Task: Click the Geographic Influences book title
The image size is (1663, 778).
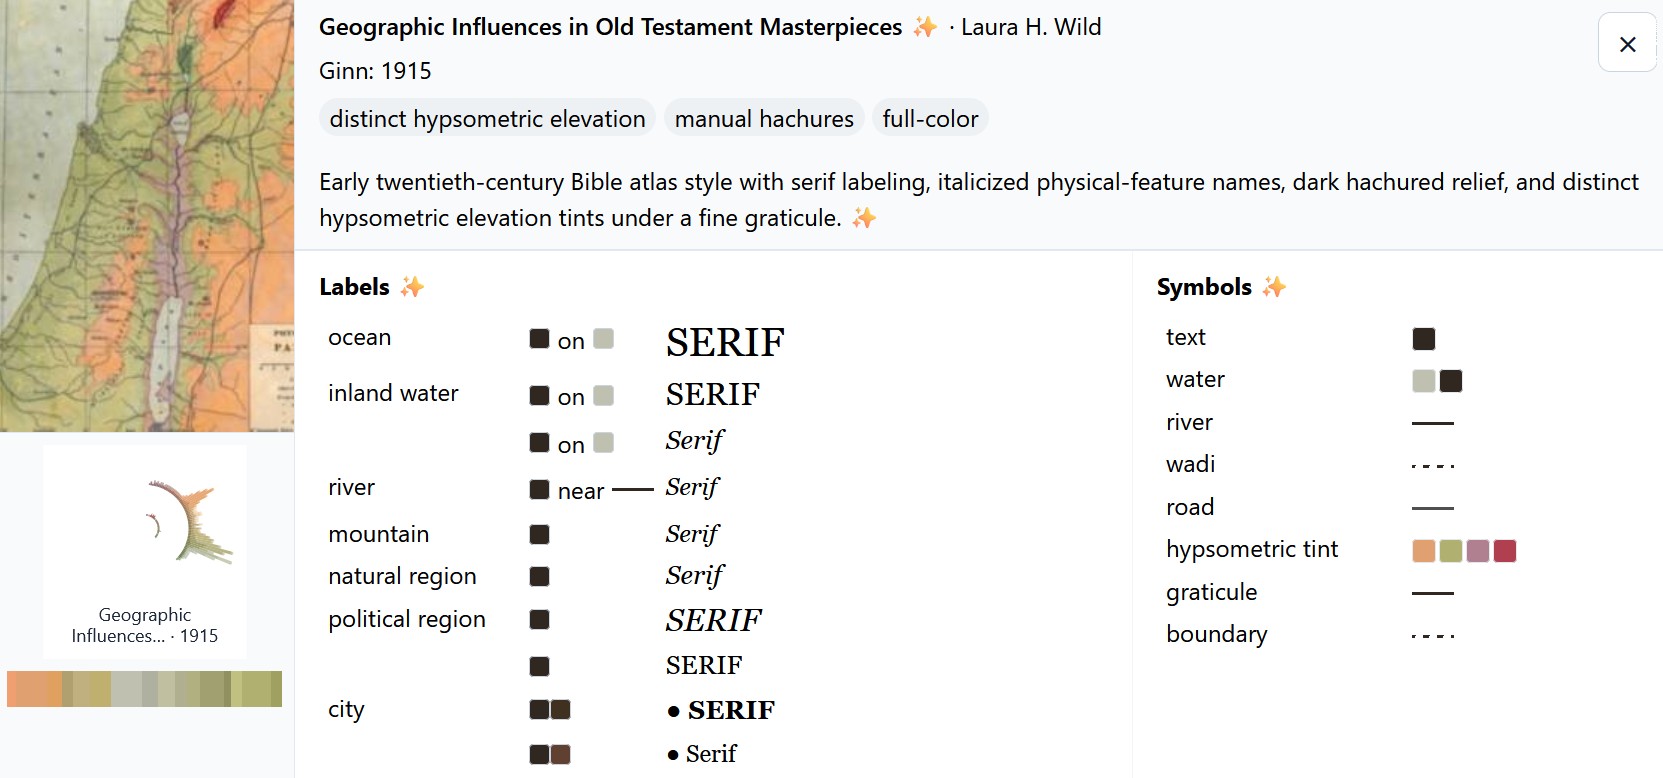Action: 611,27
